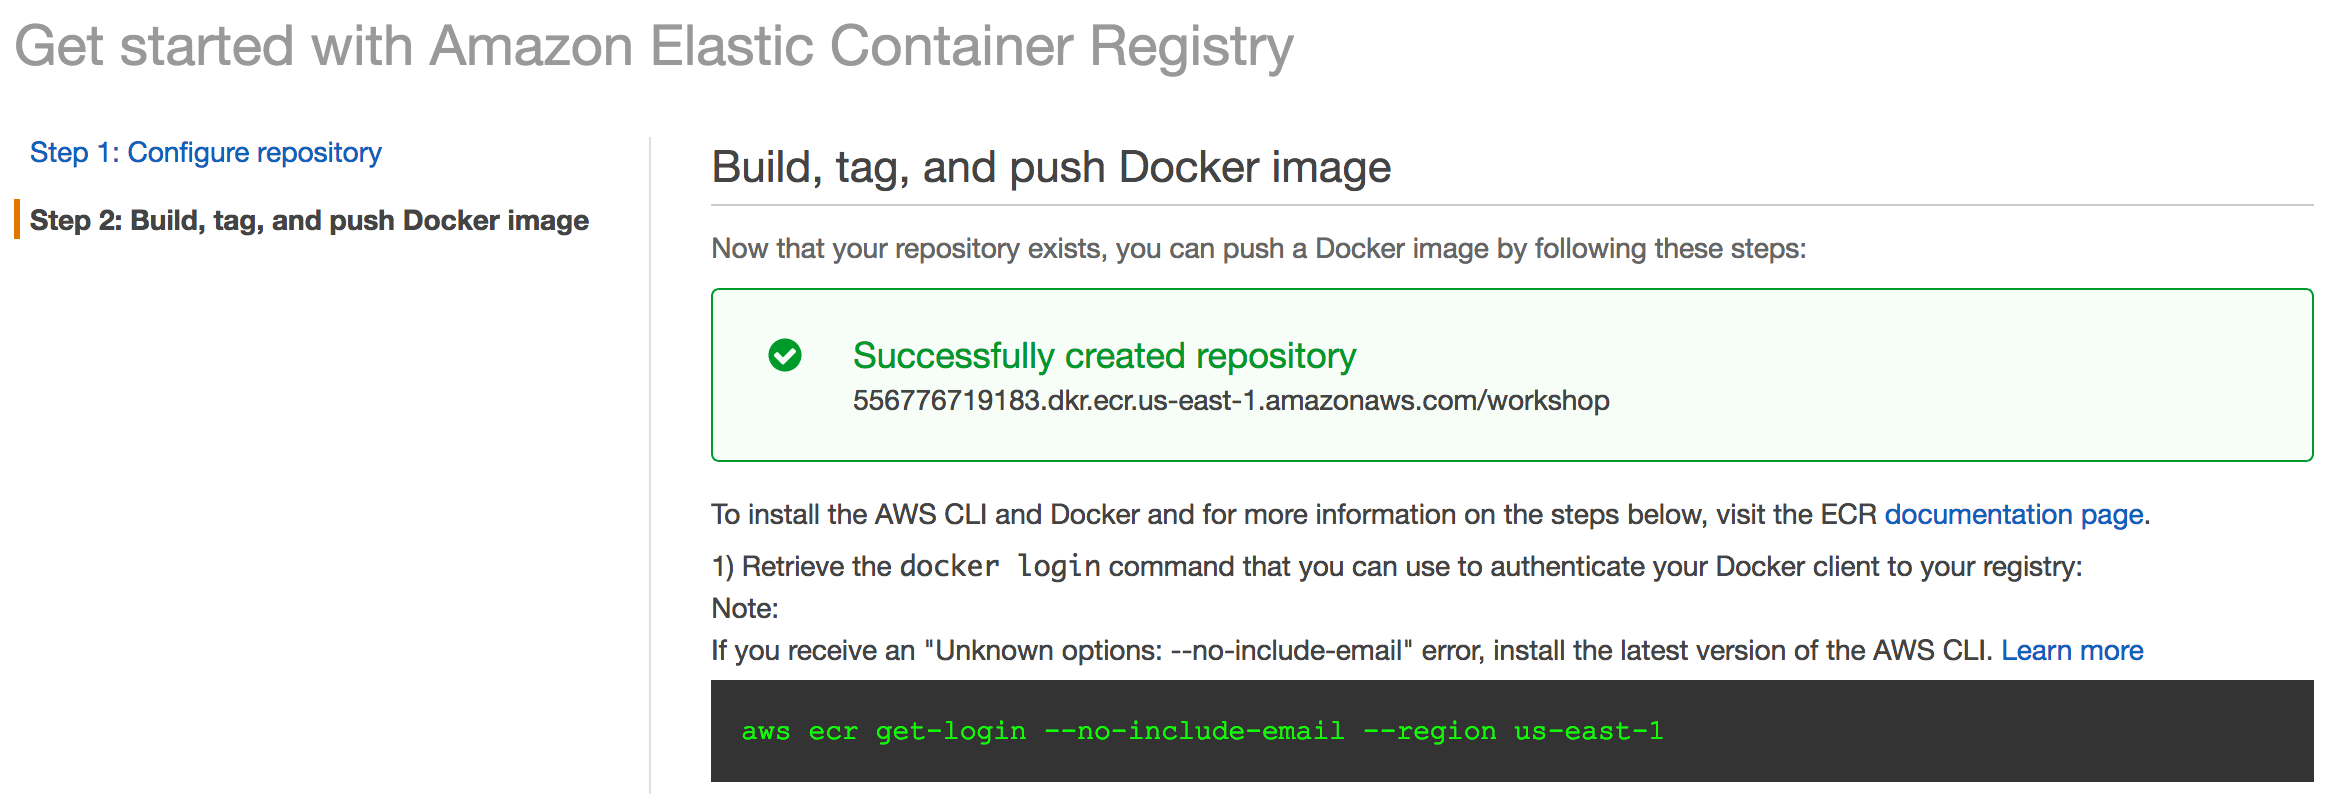The width and height of the screenshot is (2328, 794).
Task: Open the ECR documentation page link
Action: (x=2013, y=515)
